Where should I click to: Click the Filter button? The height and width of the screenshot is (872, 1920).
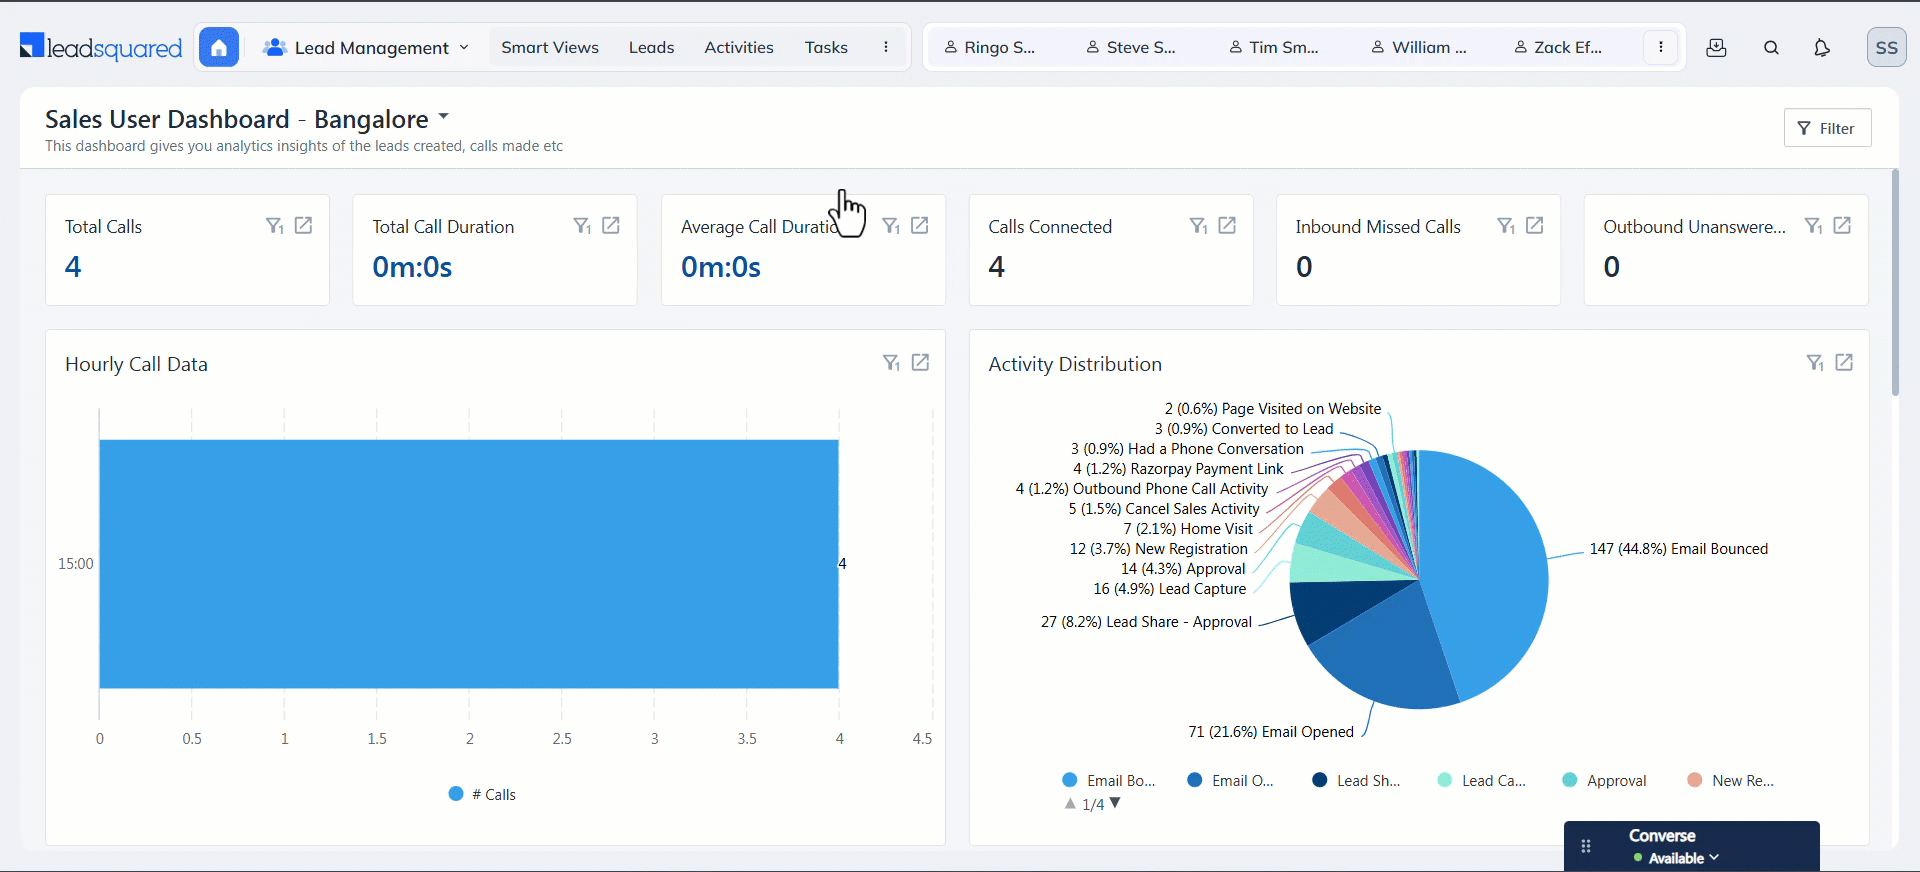point(1826,128)
